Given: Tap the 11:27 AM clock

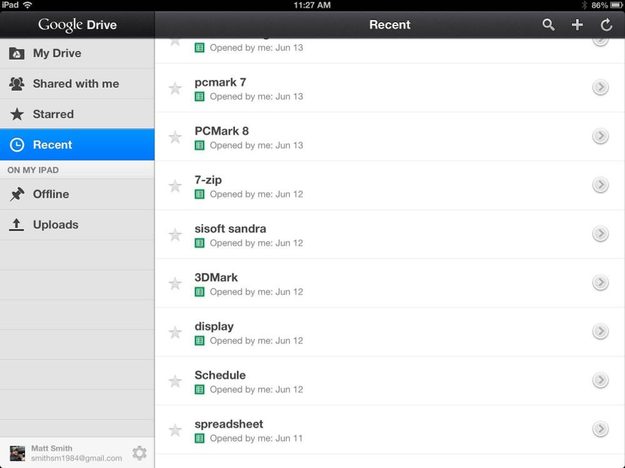Looking at the screenshot, I should (312, 5).
